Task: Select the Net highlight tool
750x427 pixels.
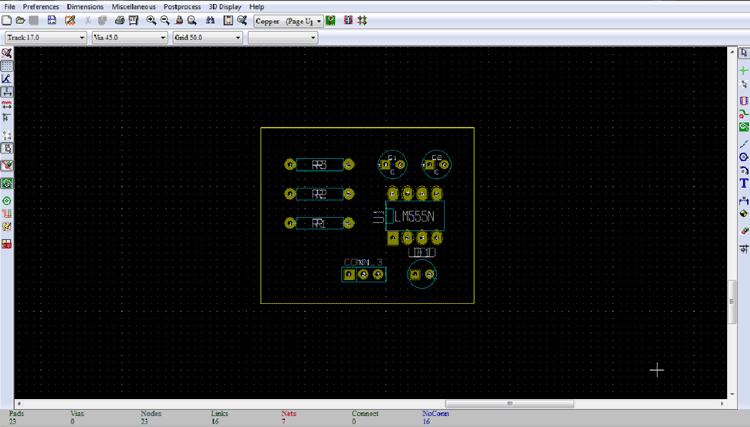Action: pyautogui.click(x=743, y=71)
